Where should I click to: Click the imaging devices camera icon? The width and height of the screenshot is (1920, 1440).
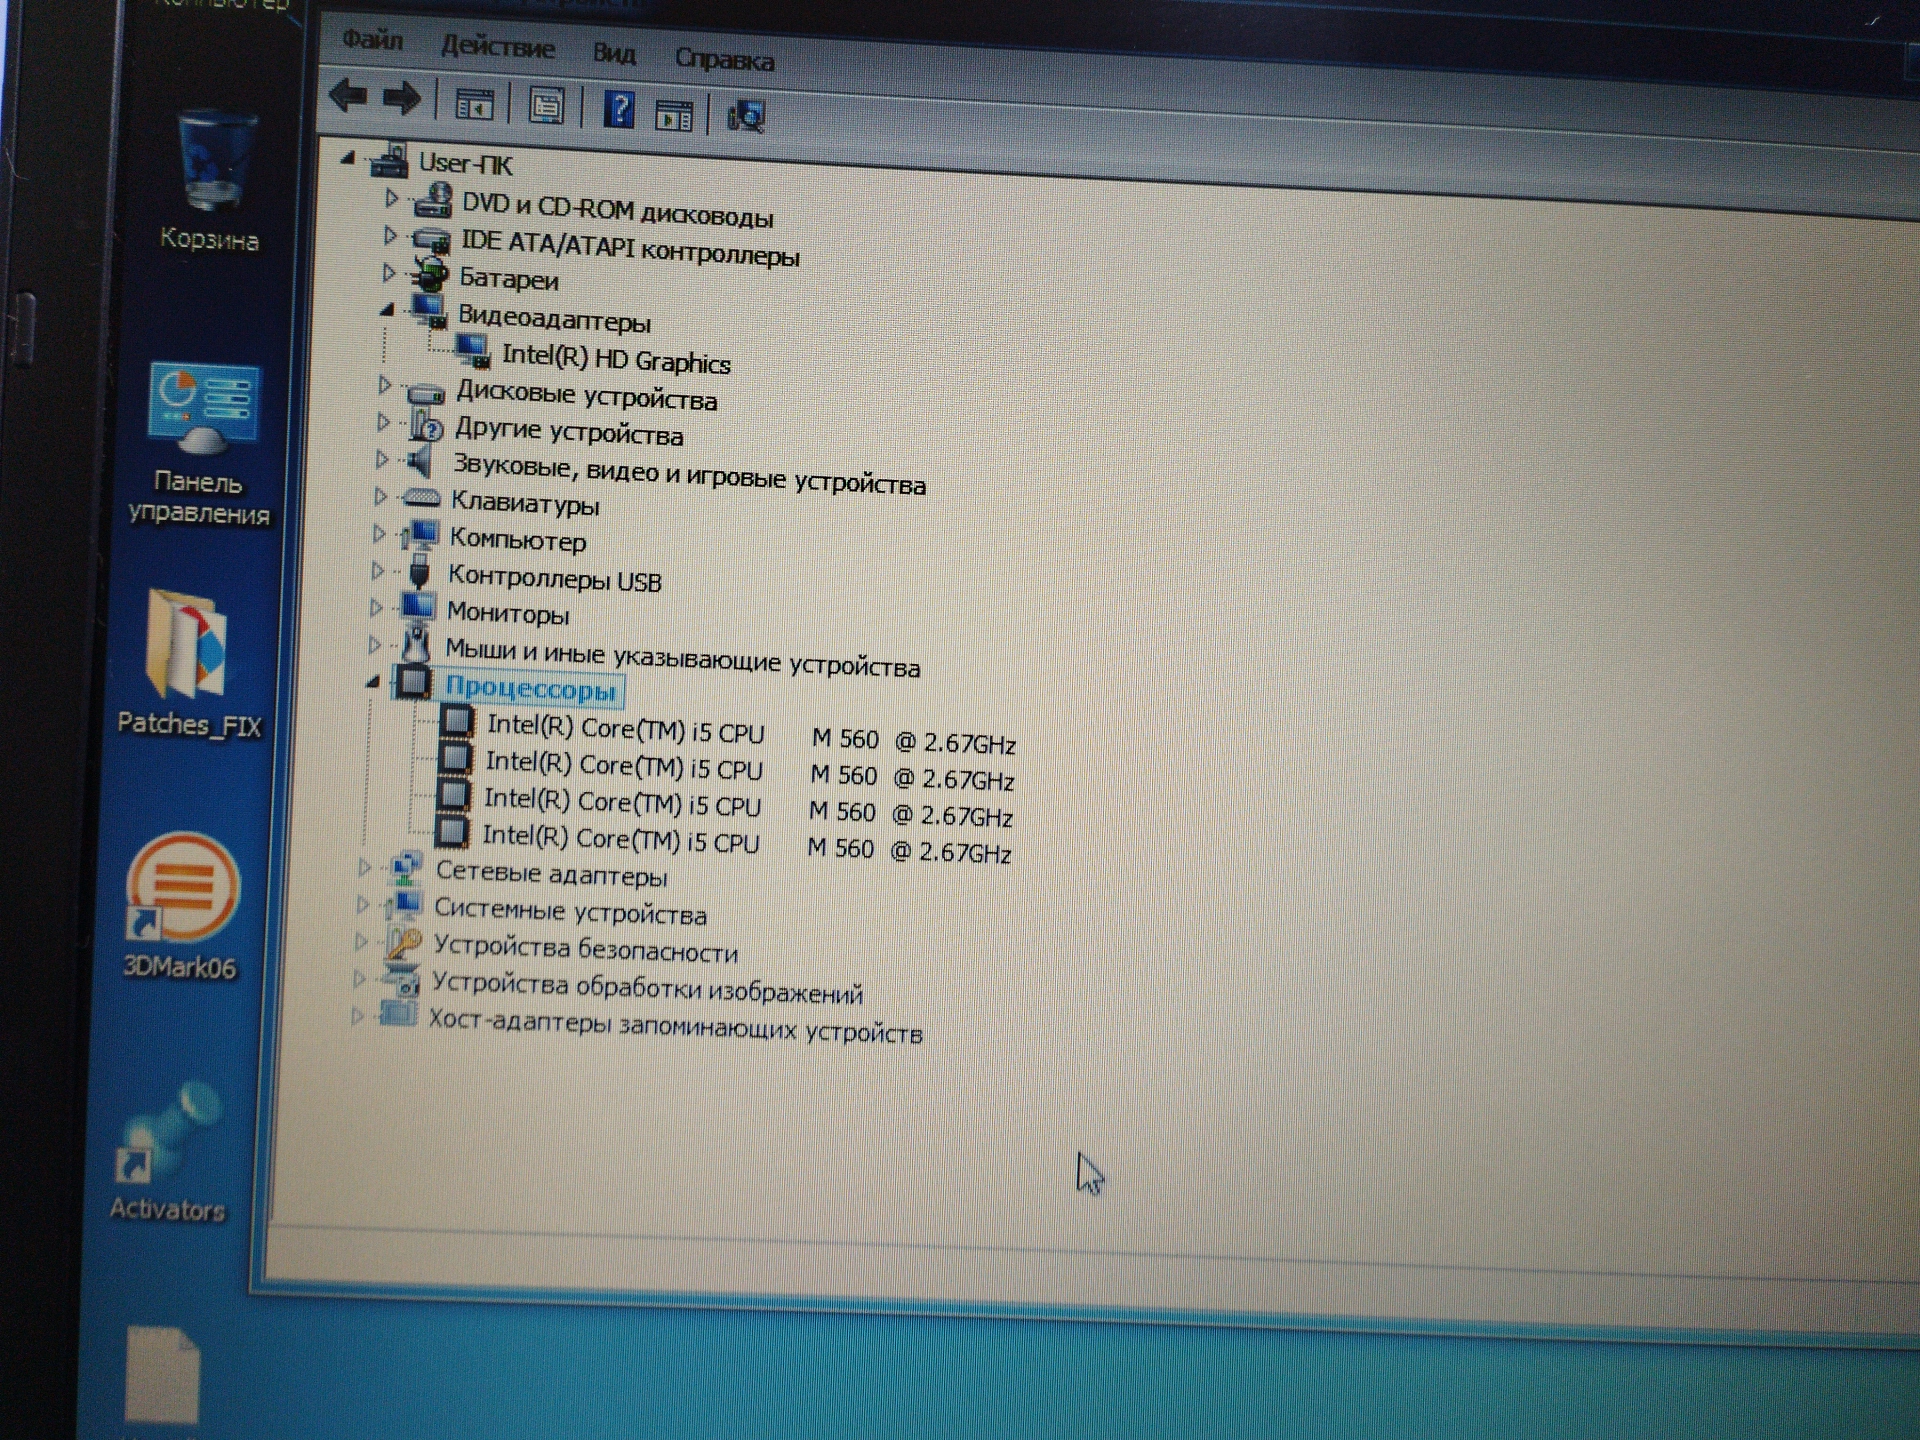400,980
